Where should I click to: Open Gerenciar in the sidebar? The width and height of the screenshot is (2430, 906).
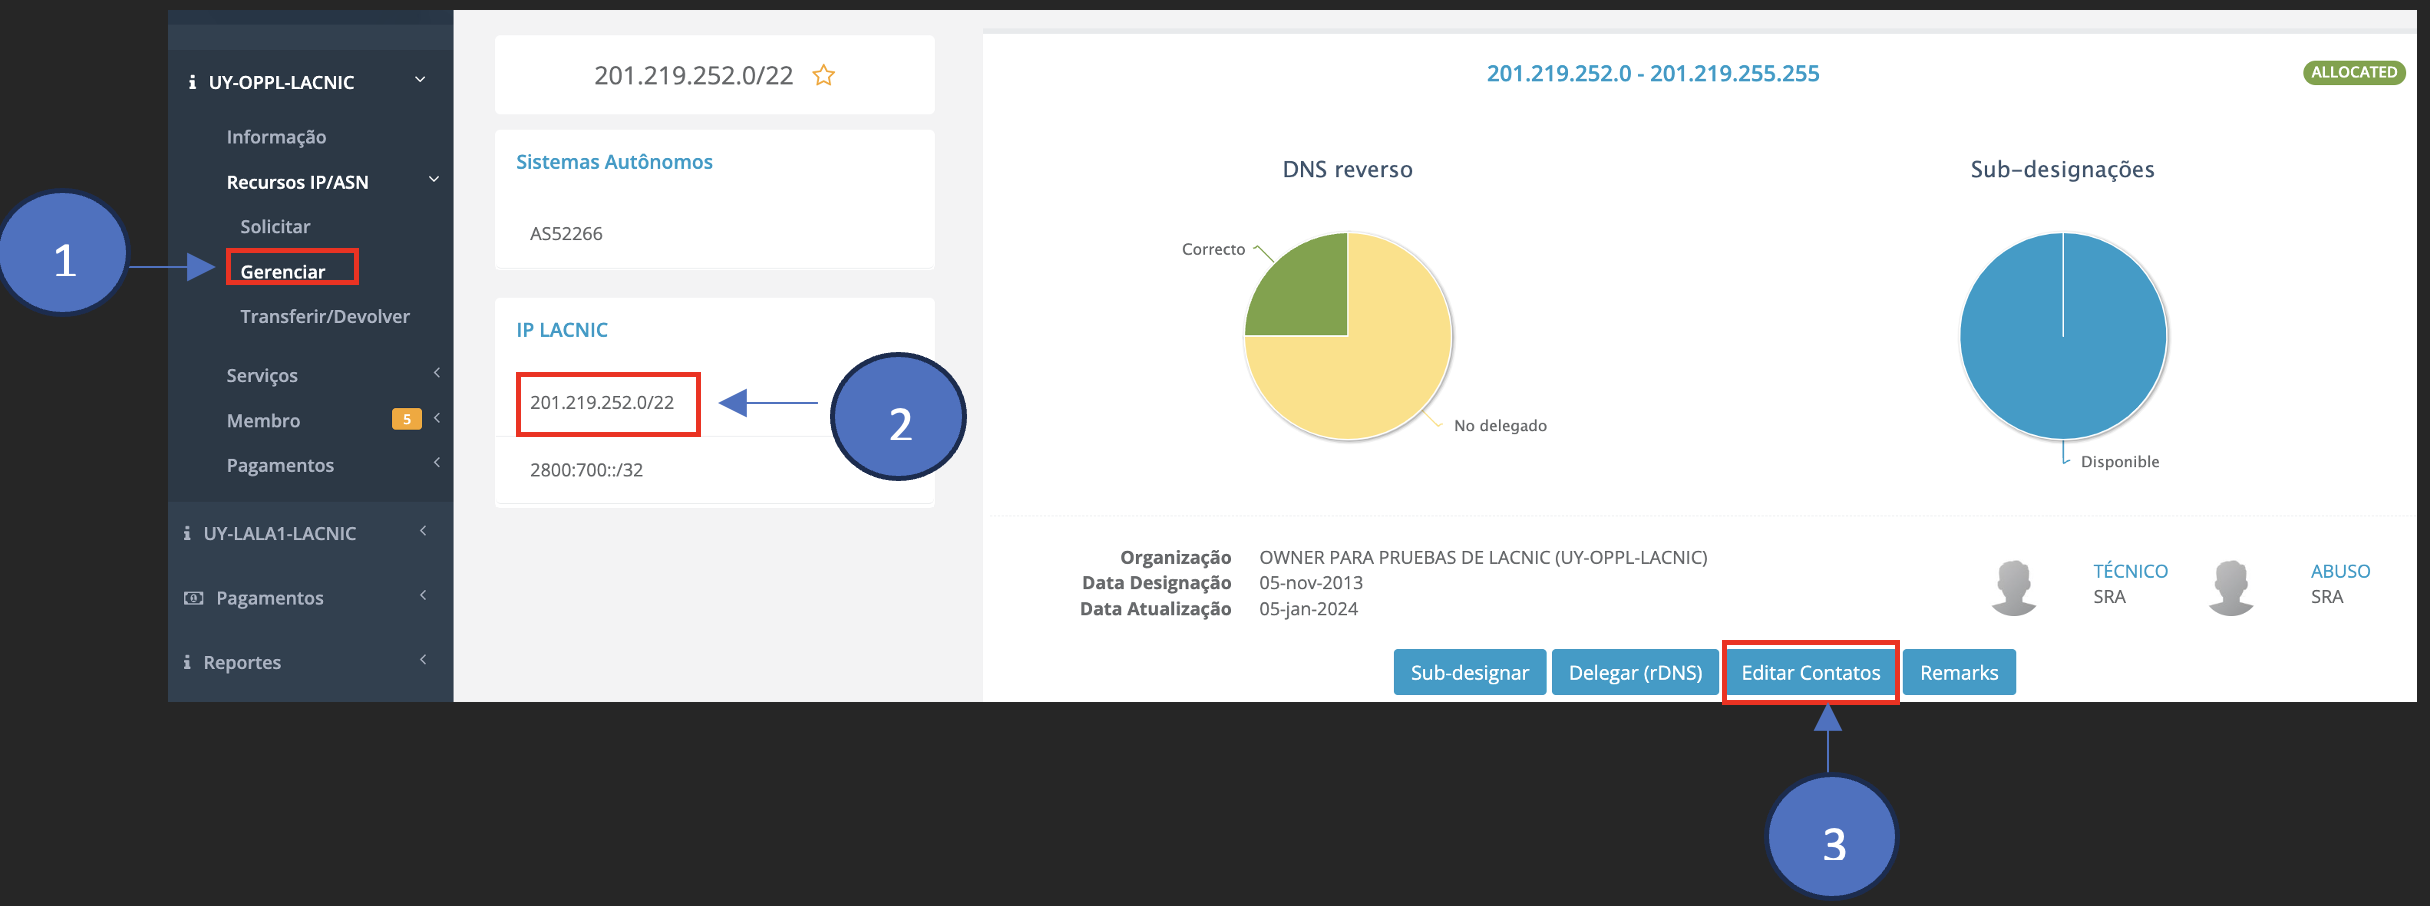[x=283, y=271]
